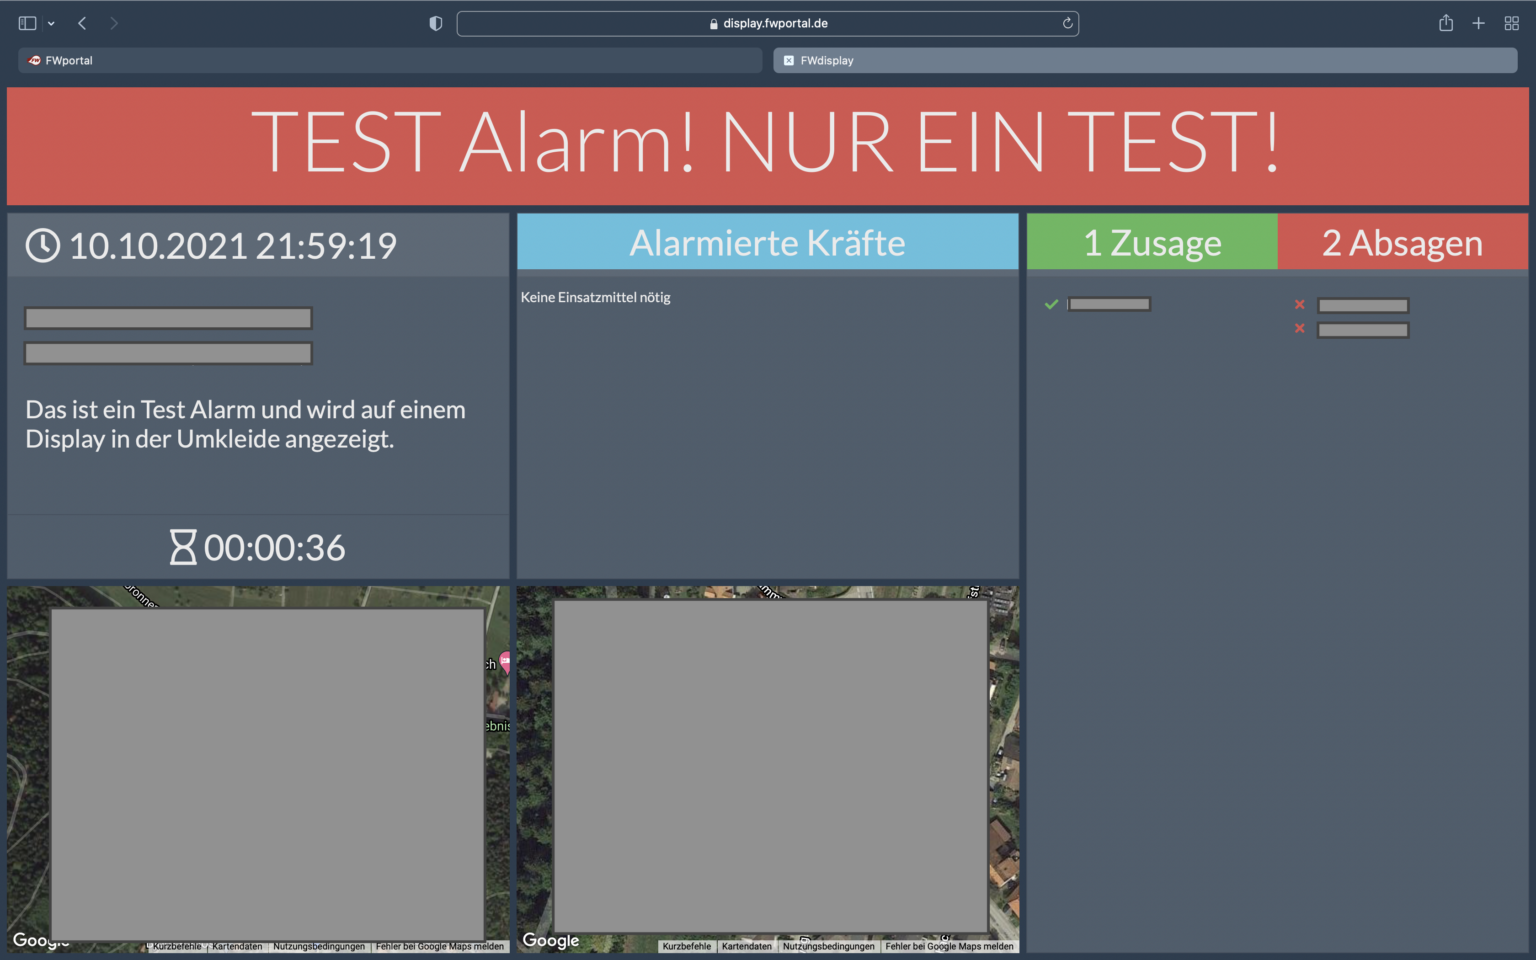Reload the page using the address bar refresh icon
The height and width of the screenshot is (960, 1536).
(x=1066, y=23)
